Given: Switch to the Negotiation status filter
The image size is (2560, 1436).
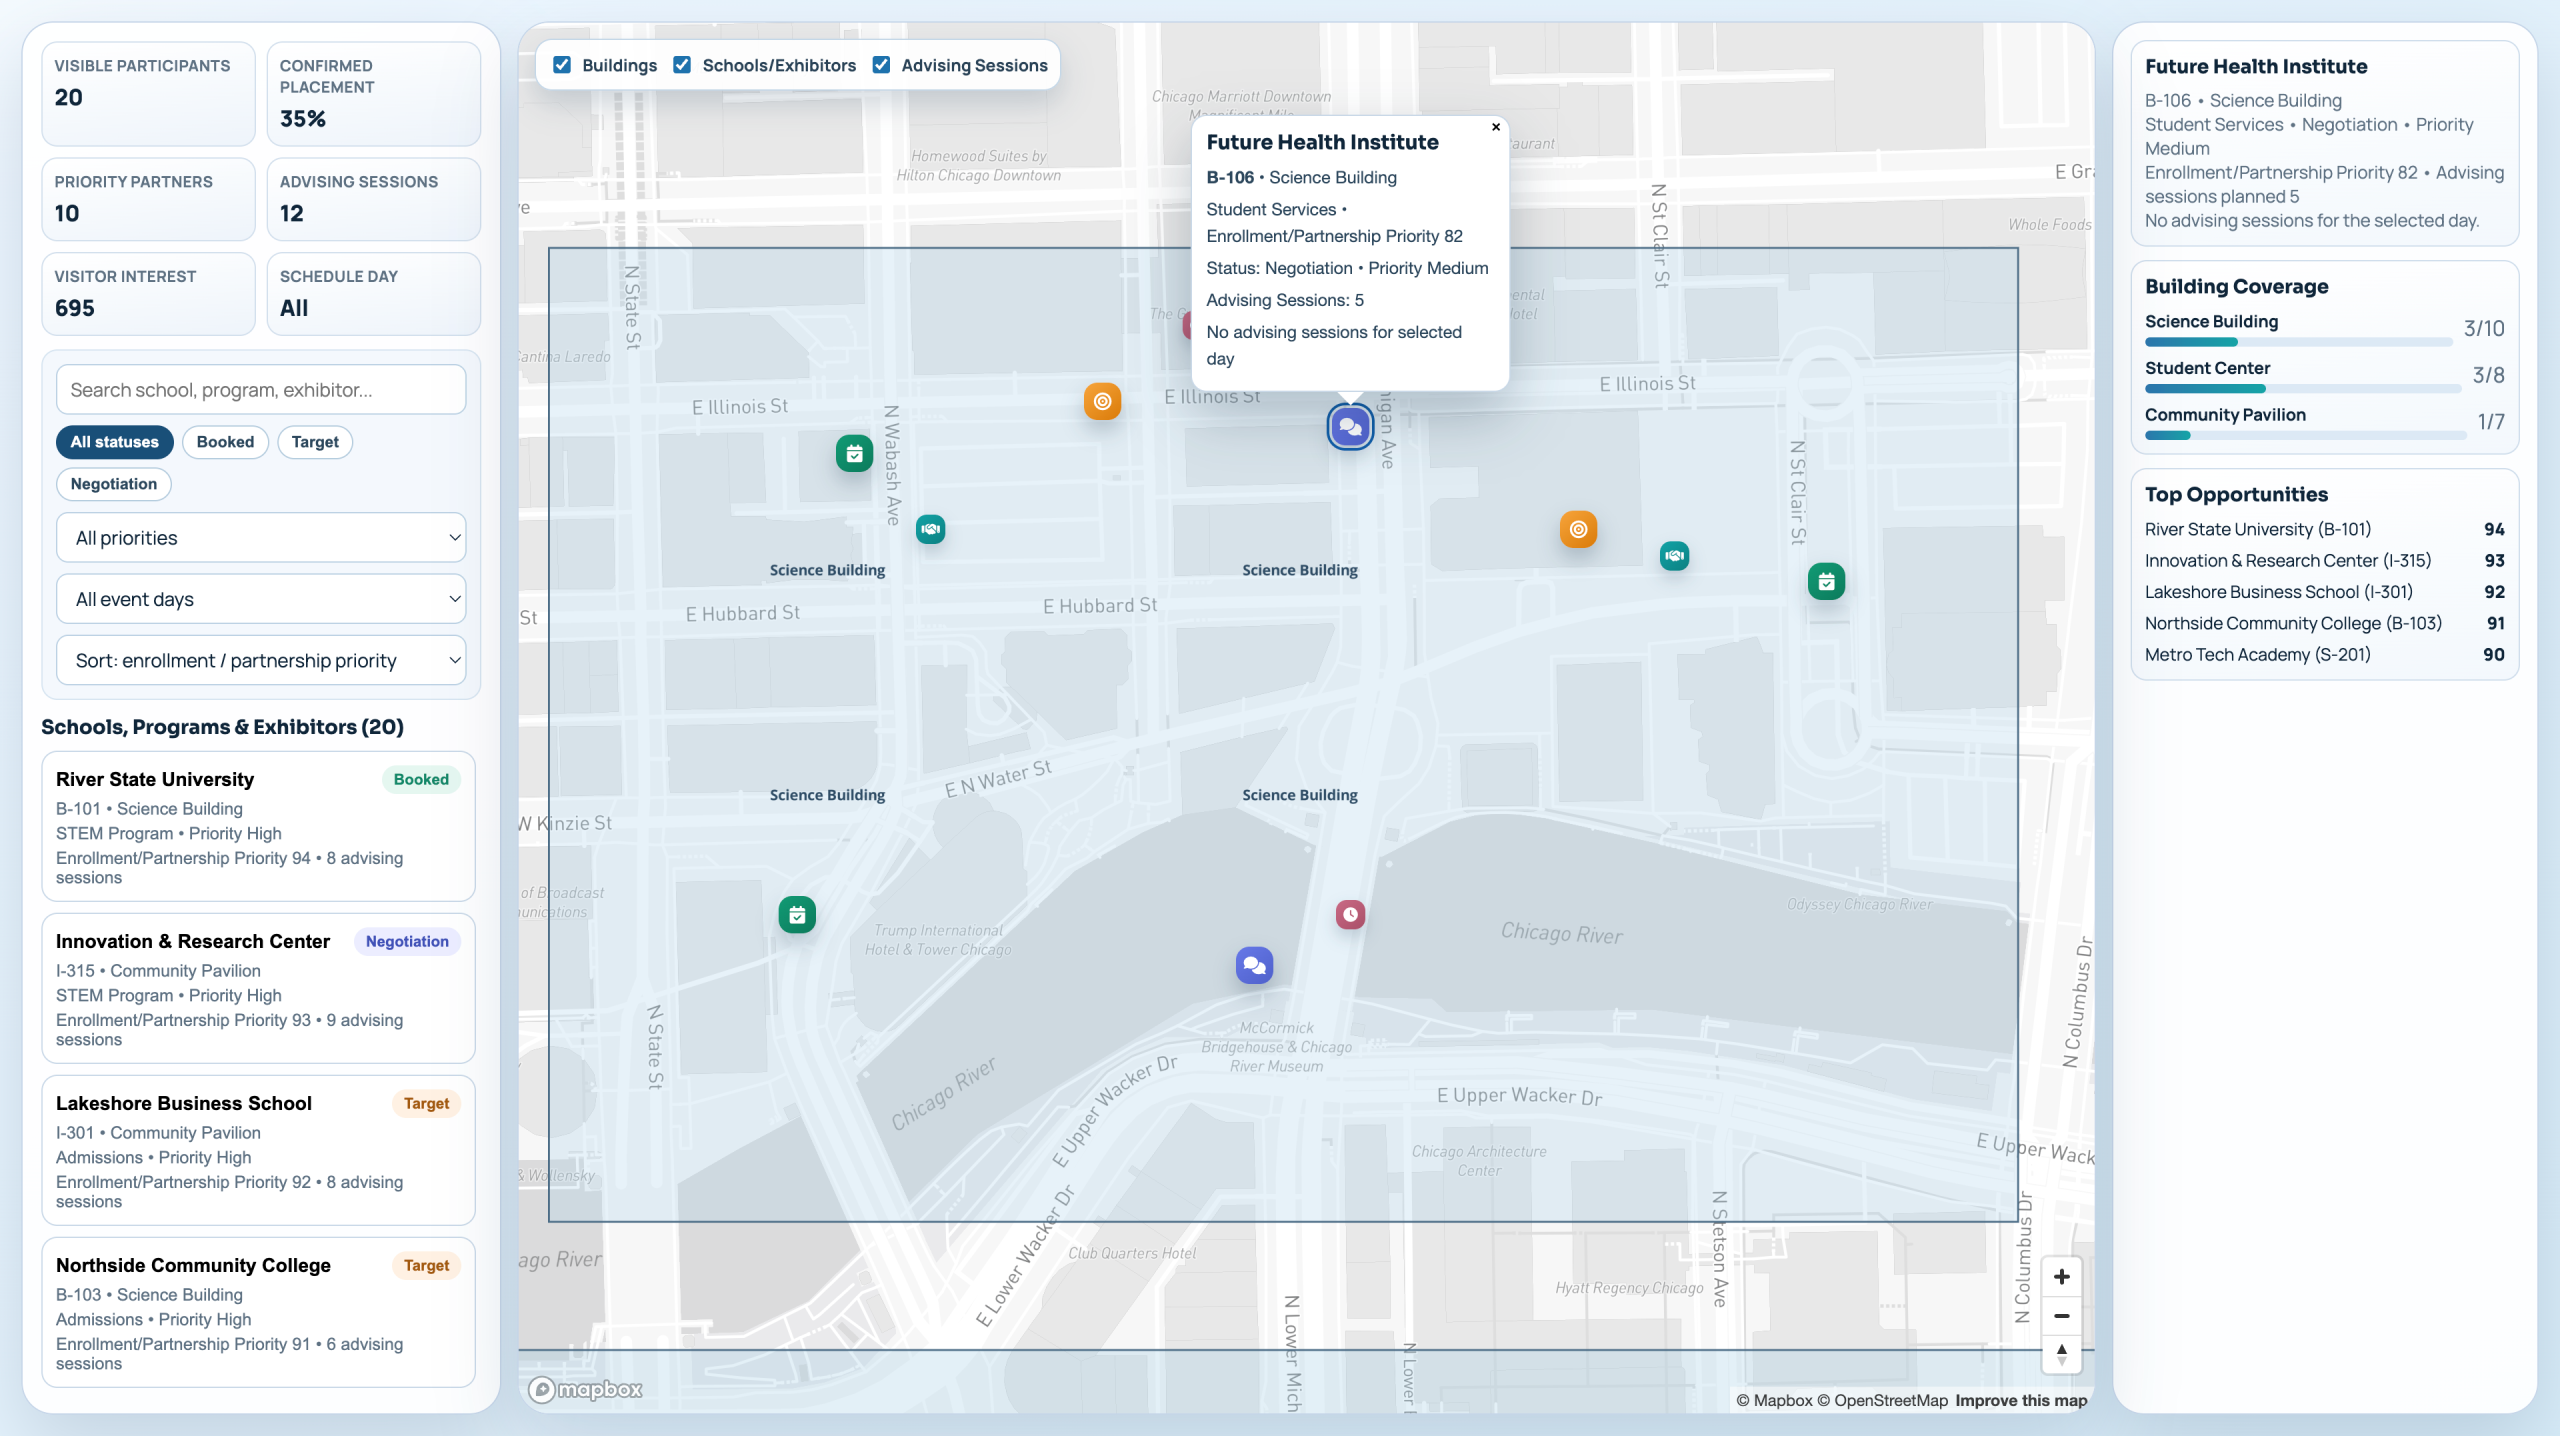Looking at the screenshot, I should (x=113, y=484).
